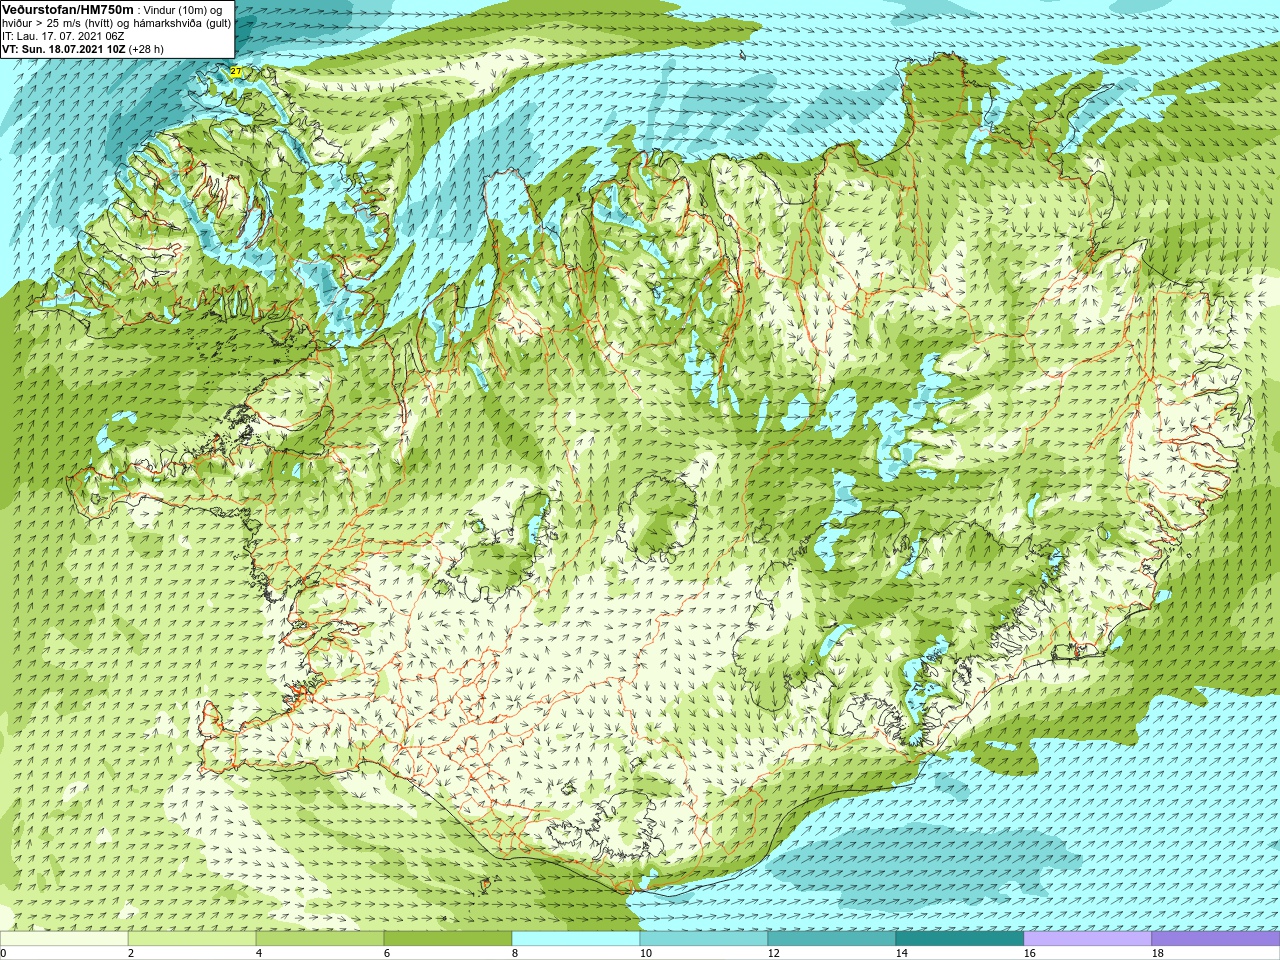The width and height of the screenshot is (1280, 960).
Task: Click the legend scale label '14'
Action: point(902,953)
